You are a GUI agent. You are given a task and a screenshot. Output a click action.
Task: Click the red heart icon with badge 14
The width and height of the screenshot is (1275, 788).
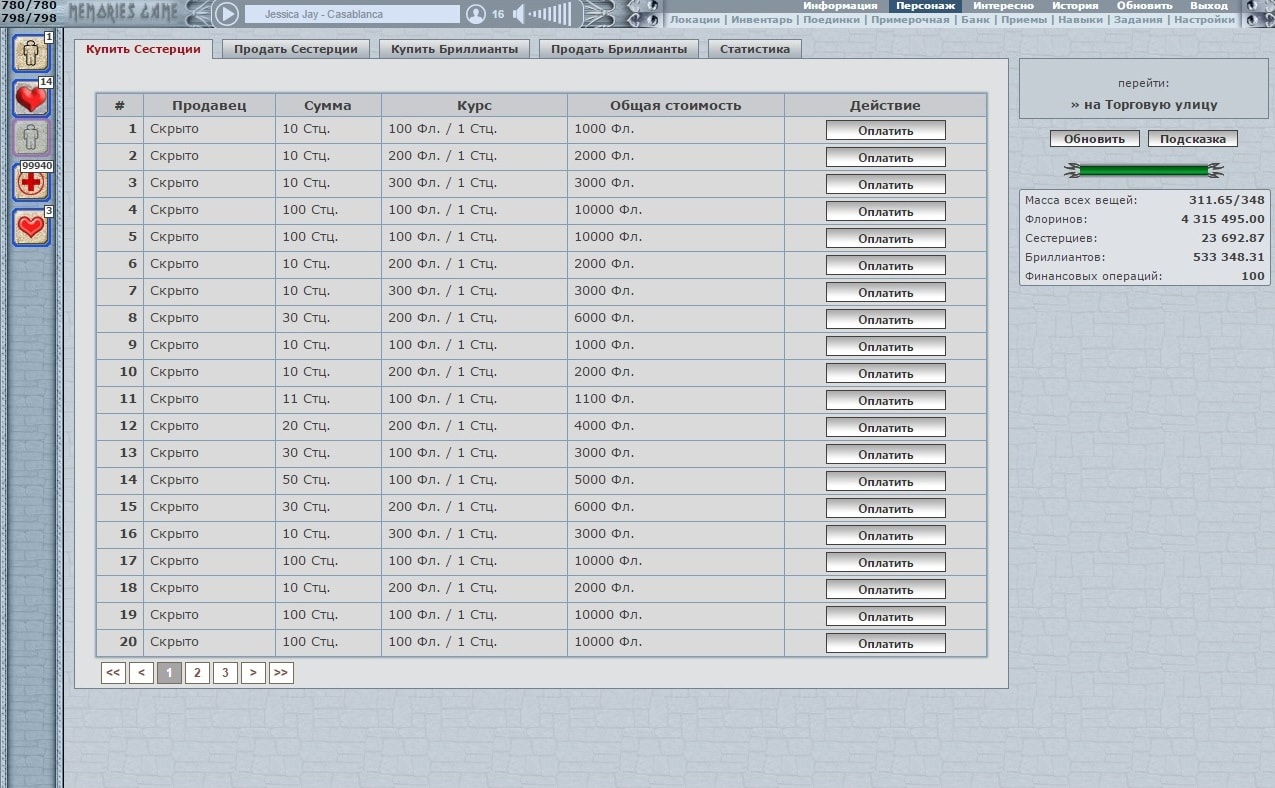31,97
